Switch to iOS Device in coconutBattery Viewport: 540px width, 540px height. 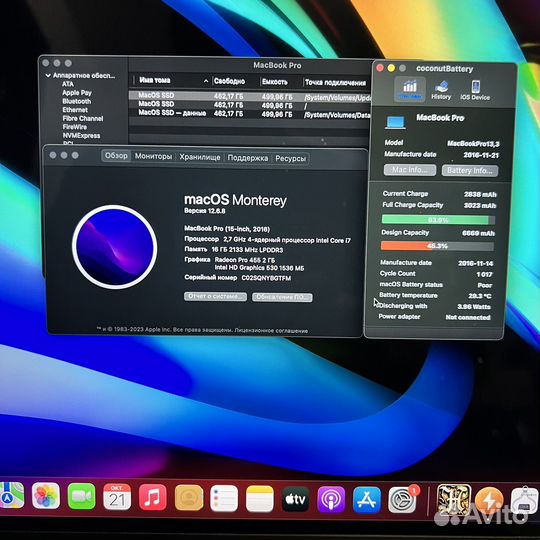point(475,90)
